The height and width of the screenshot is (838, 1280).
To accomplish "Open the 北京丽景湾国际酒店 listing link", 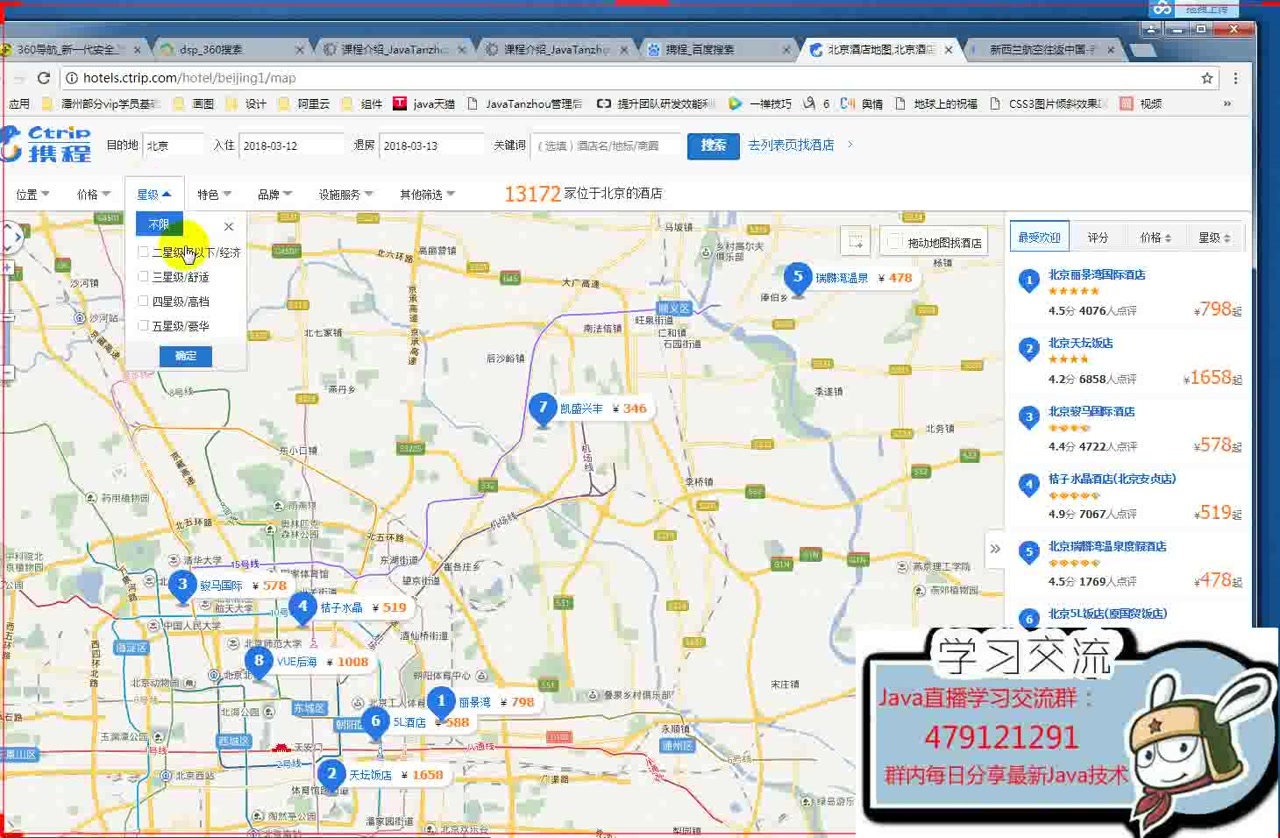I will pos(1097,275).
